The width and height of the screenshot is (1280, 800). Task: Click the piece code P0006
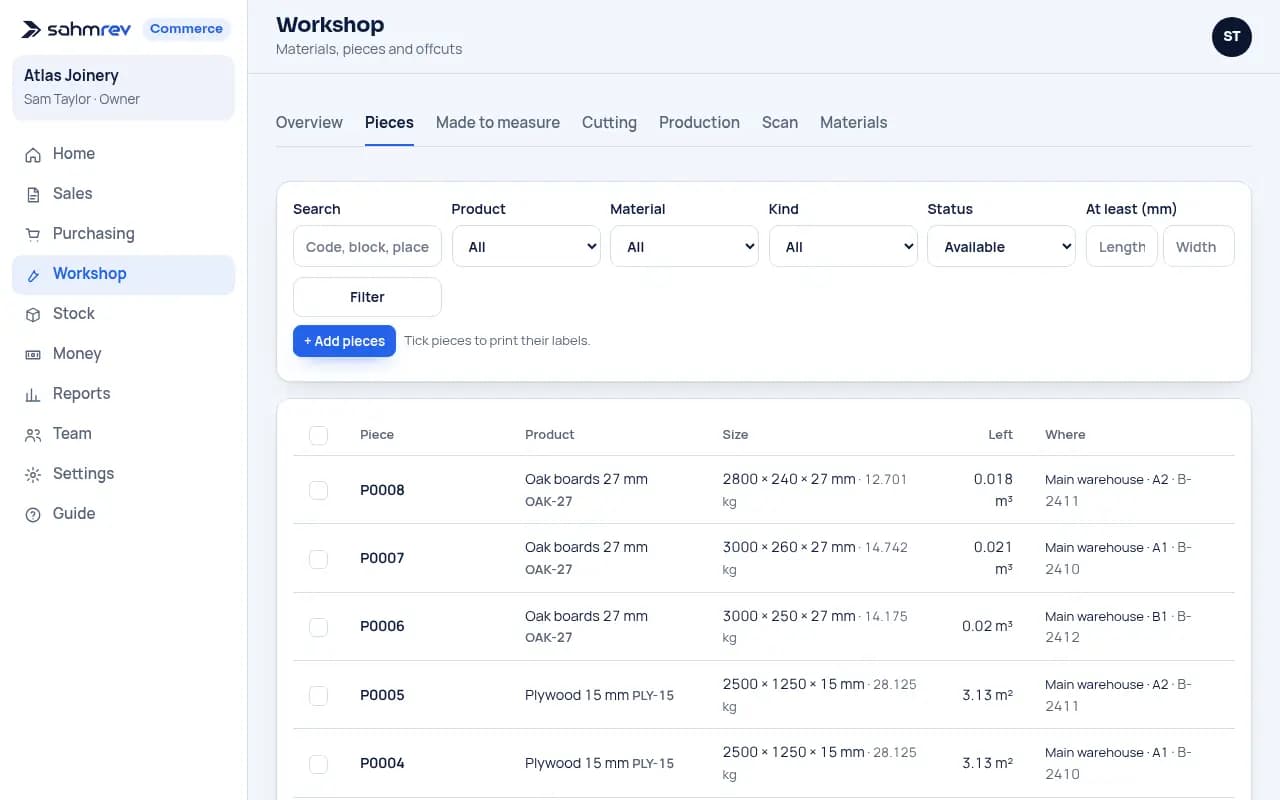[382, 626]
